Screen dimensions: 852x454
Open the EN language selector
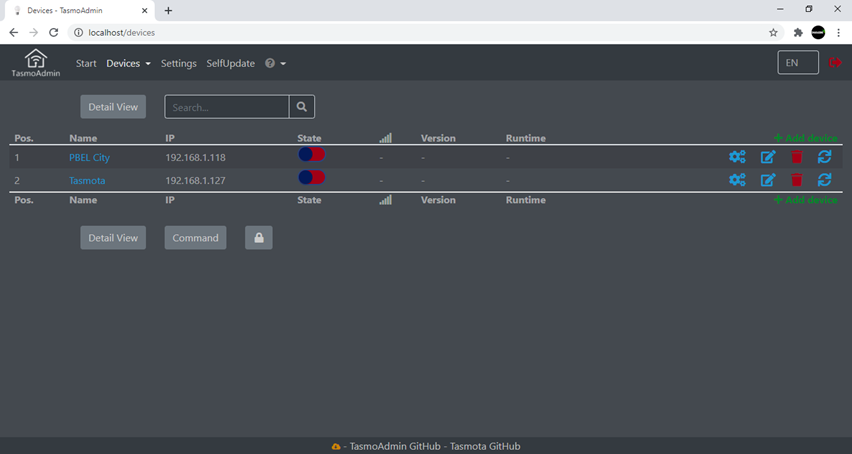click(798, 62)
